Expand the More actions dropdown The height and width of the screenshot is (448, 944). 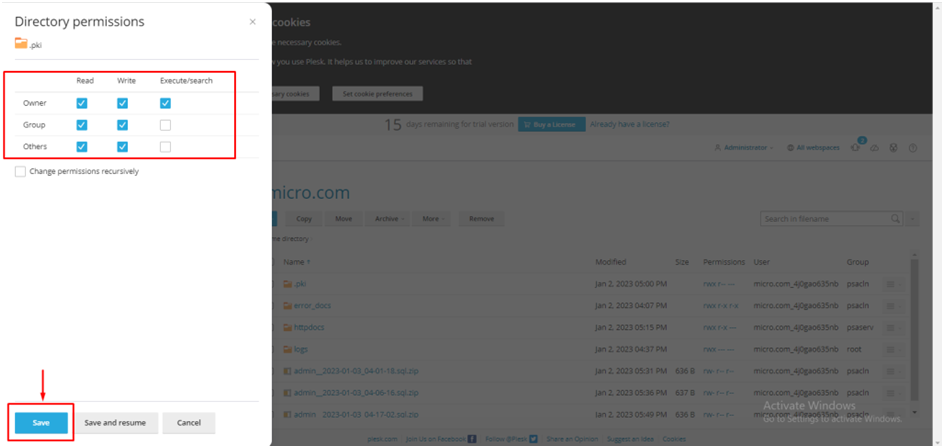(432, 218)
